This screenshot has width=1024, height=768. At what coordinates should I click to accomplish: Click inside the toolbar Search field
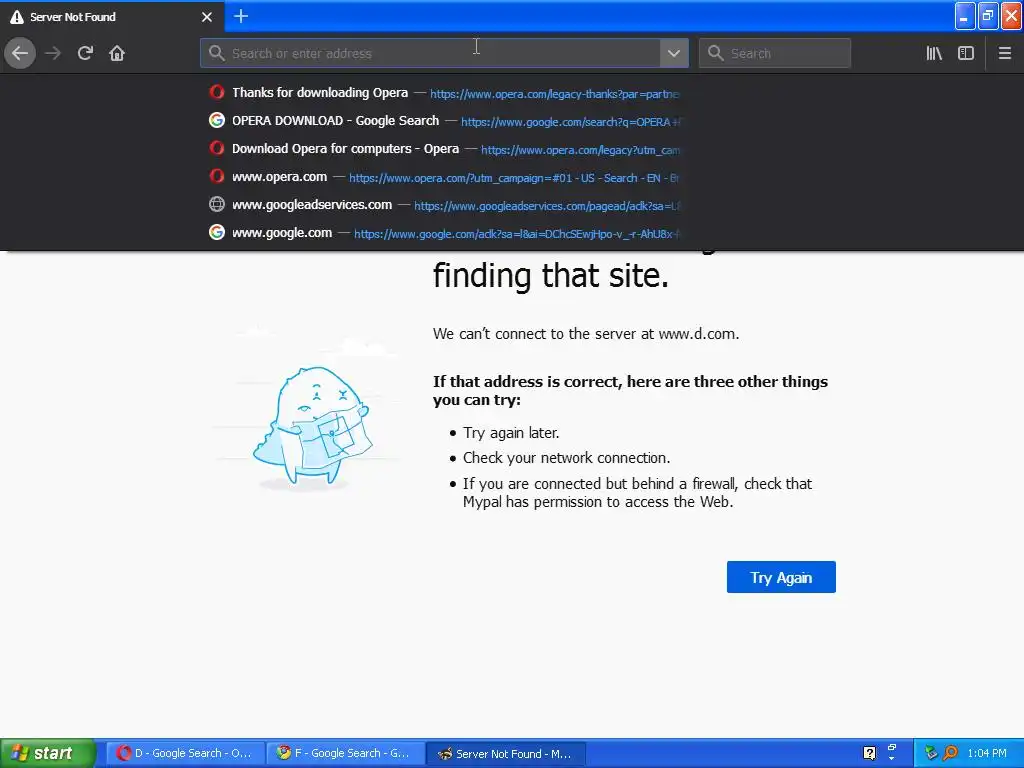pyautogui.click(x=775, y=53)
